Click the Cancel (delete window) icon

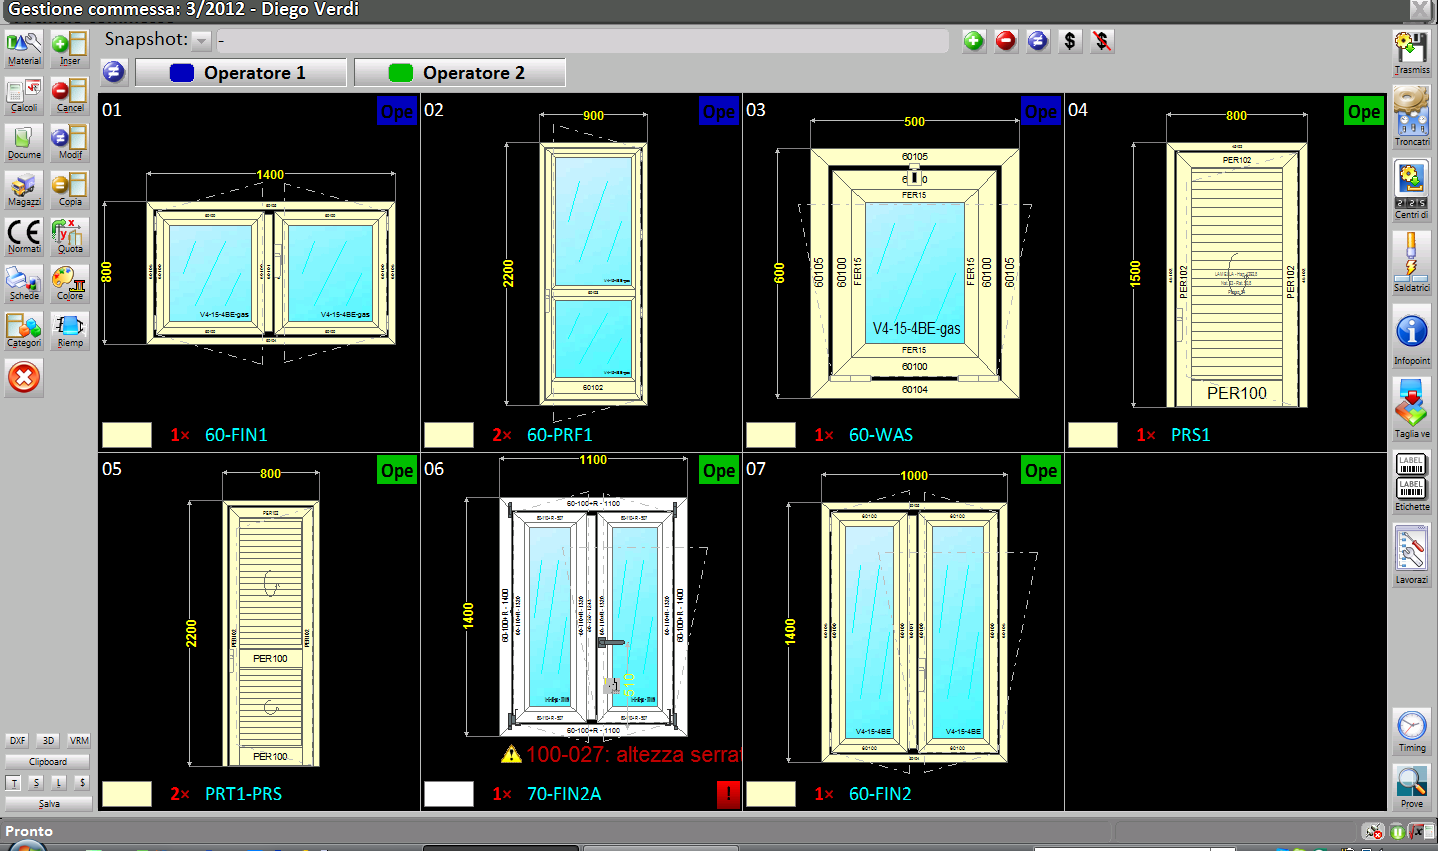point(70,96)
